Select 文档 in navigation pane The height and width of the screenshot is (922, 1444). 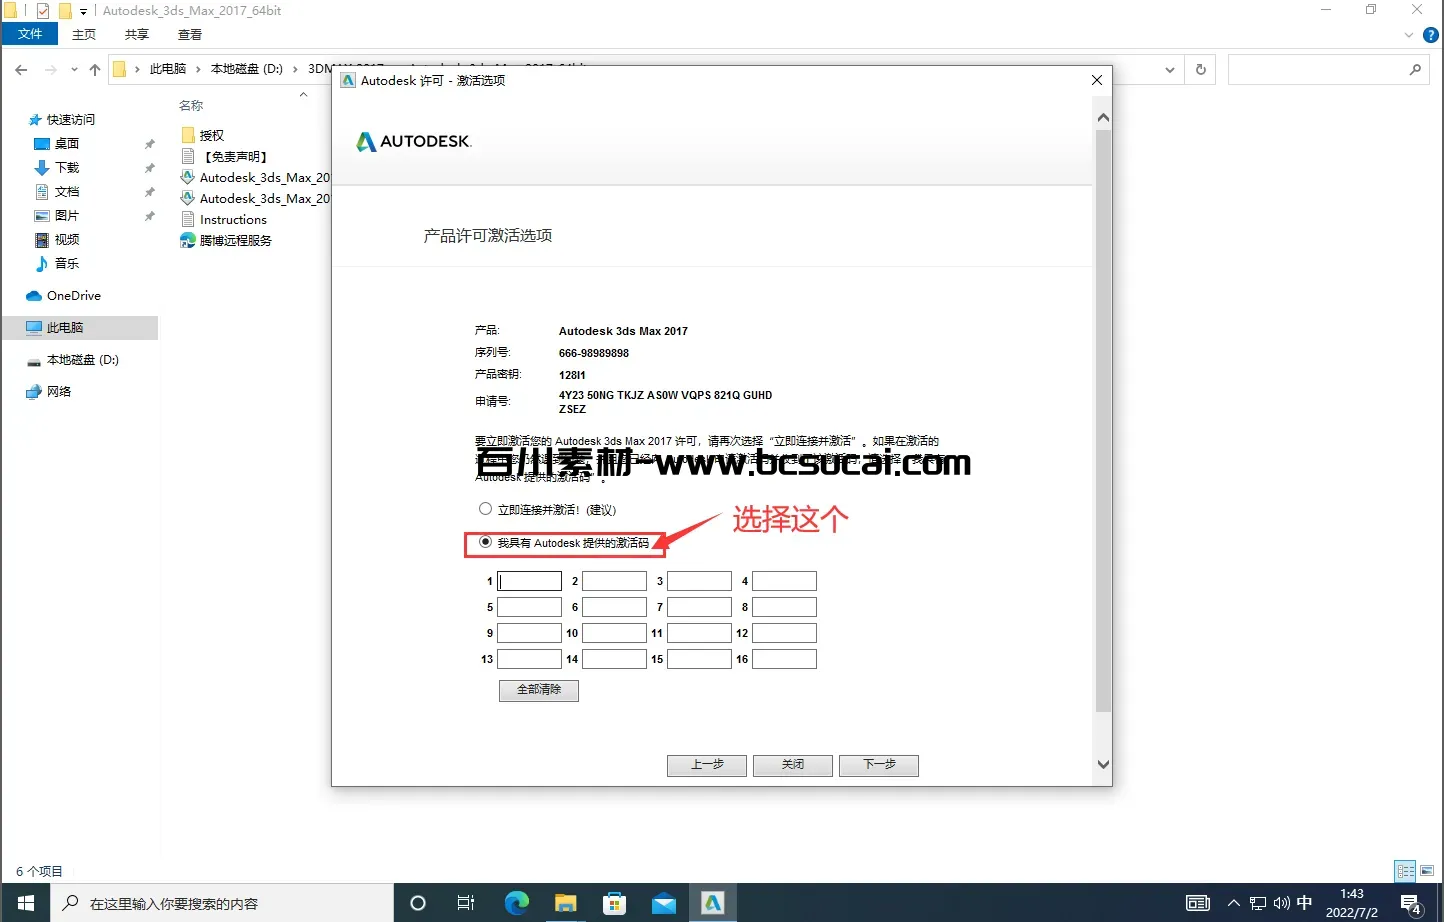pyautogui.click(x=67, y=191)
